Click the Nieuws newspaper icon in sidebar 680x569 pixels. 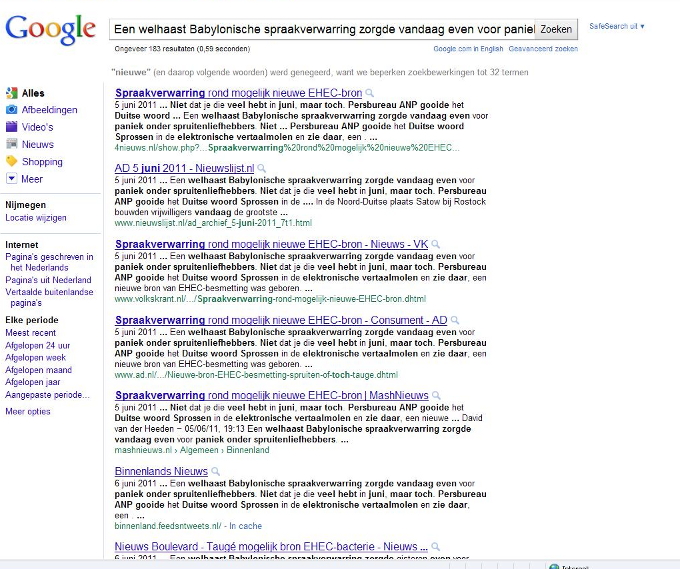click(x=11, y=144)
